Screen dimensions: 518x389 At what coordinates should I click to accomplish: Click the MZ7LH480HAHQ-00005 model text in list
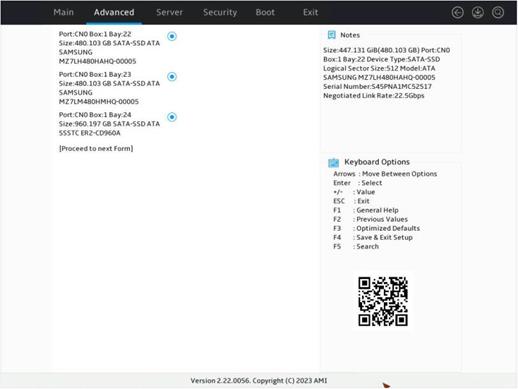pyautogui.click(x=97, y=61)
